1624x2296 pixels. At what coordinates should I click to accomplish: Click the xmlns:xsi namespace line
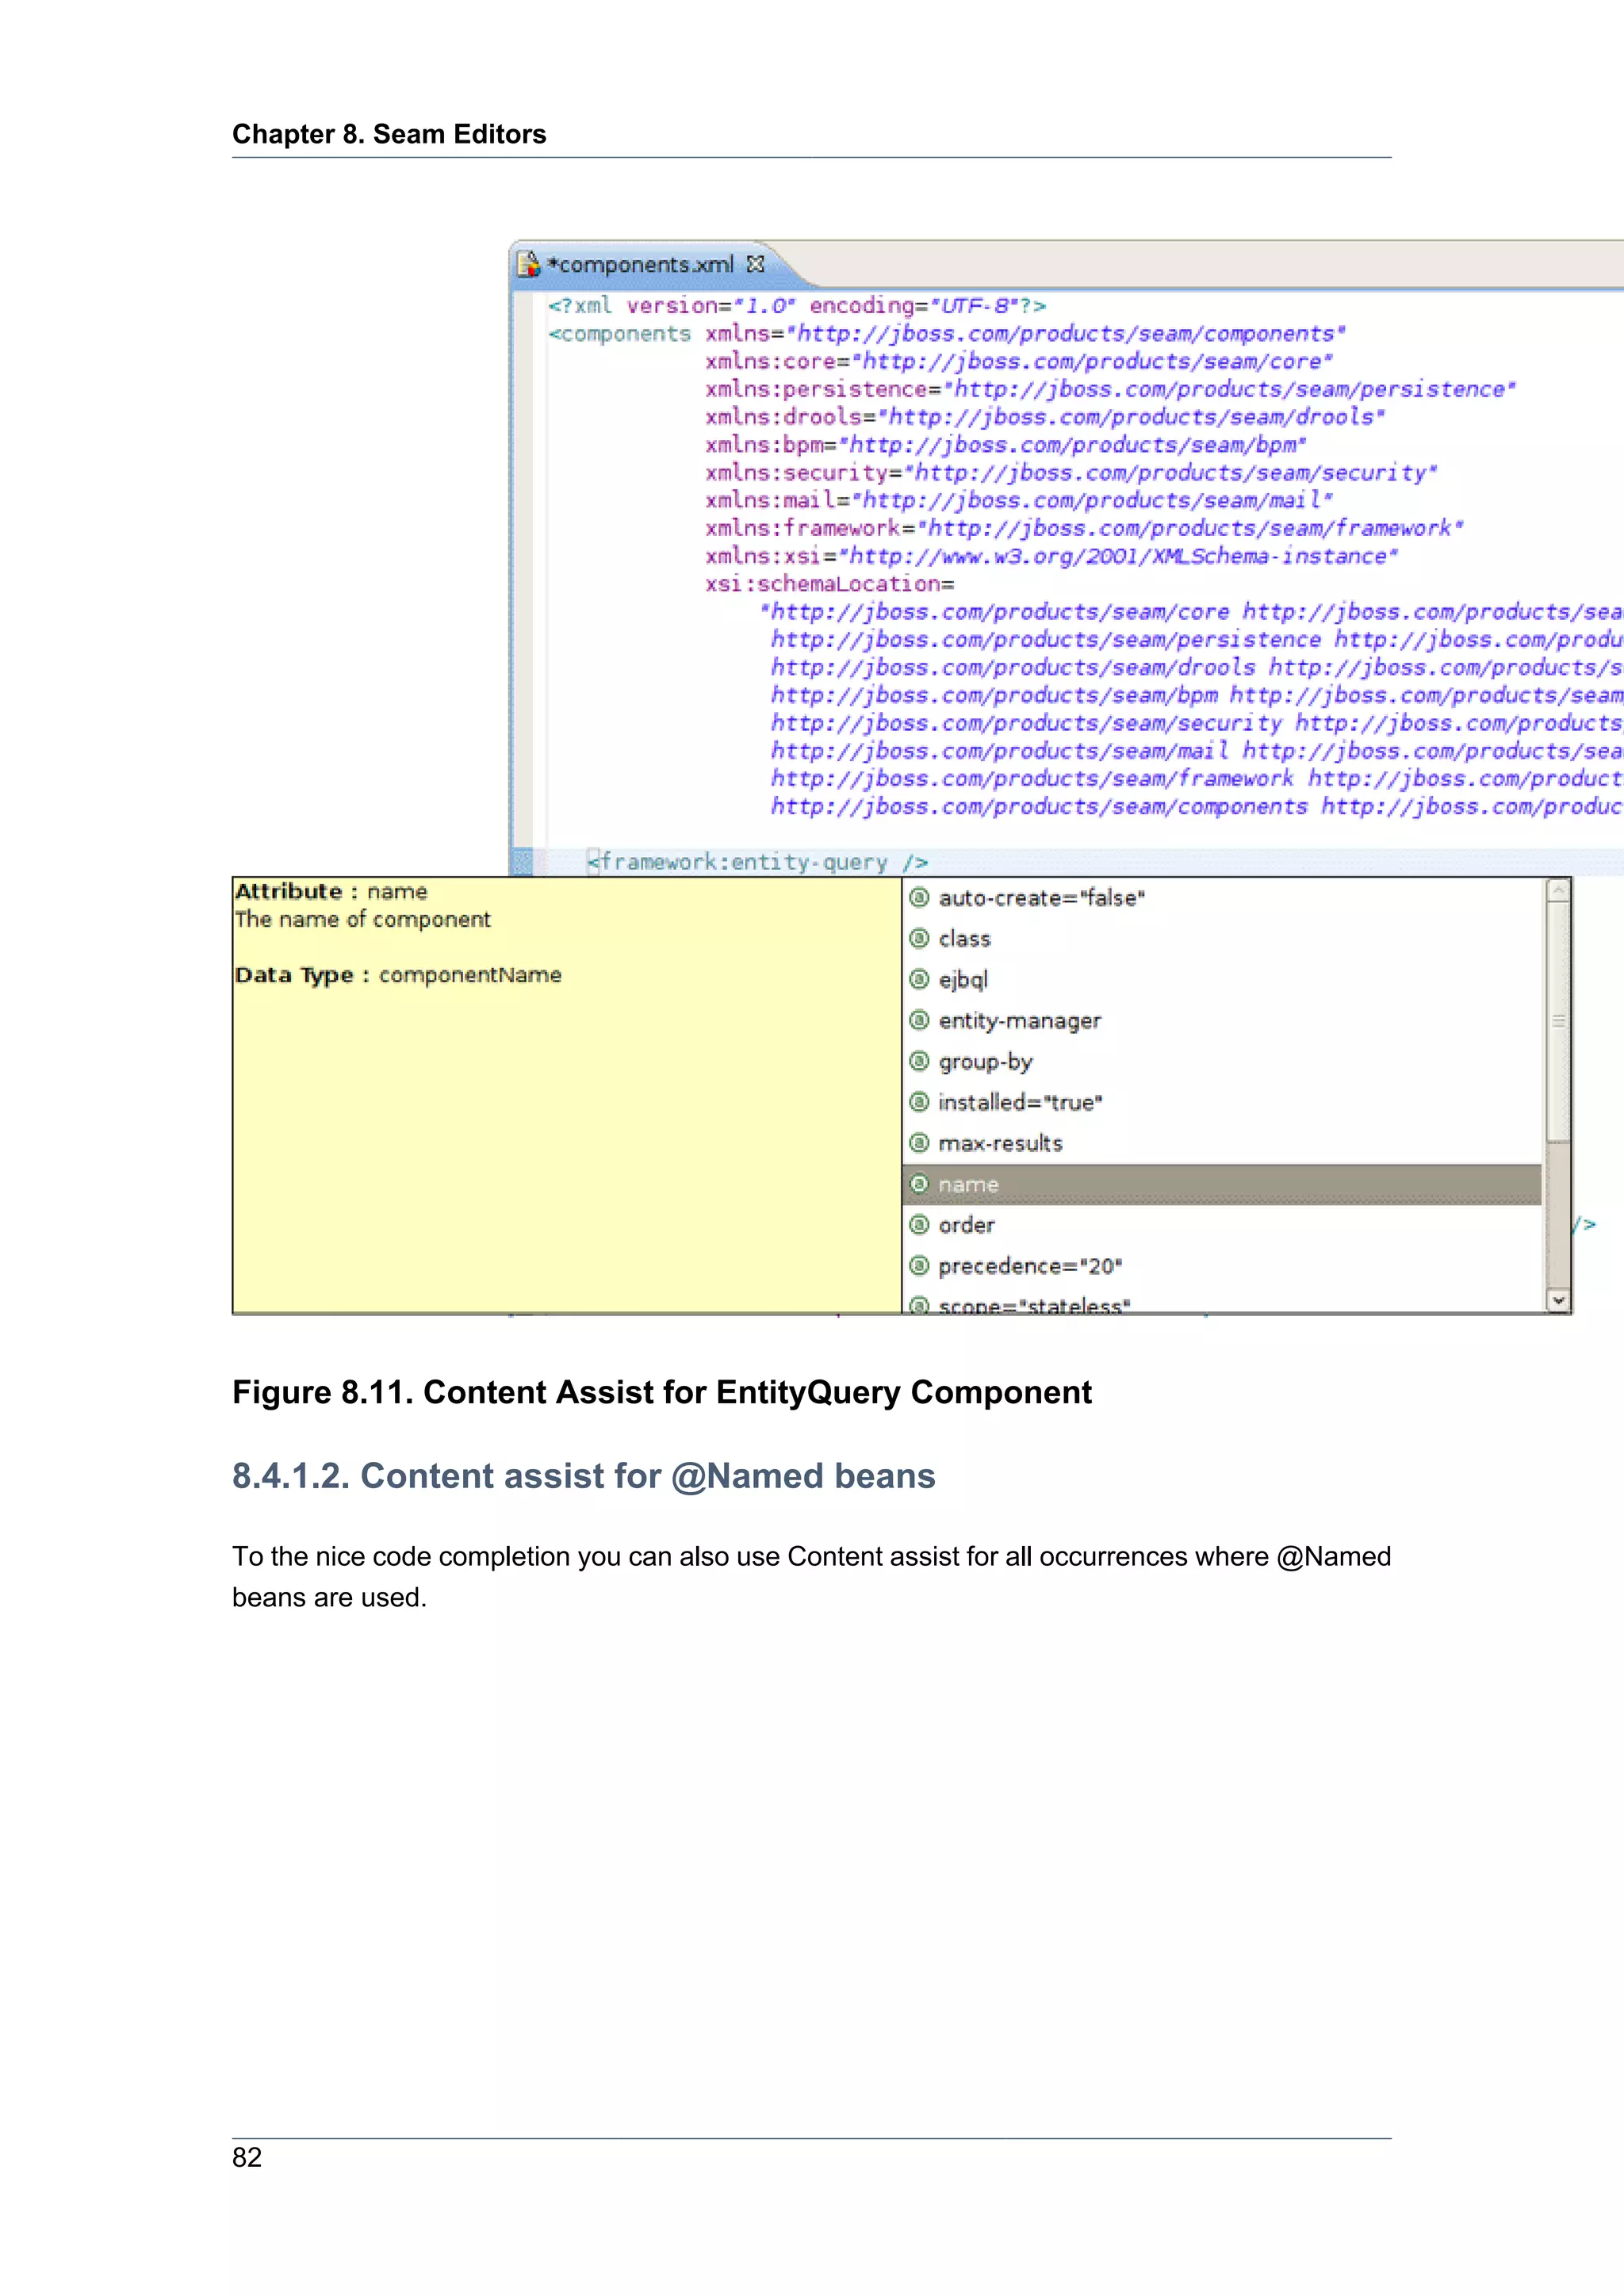click(1051, 556)
